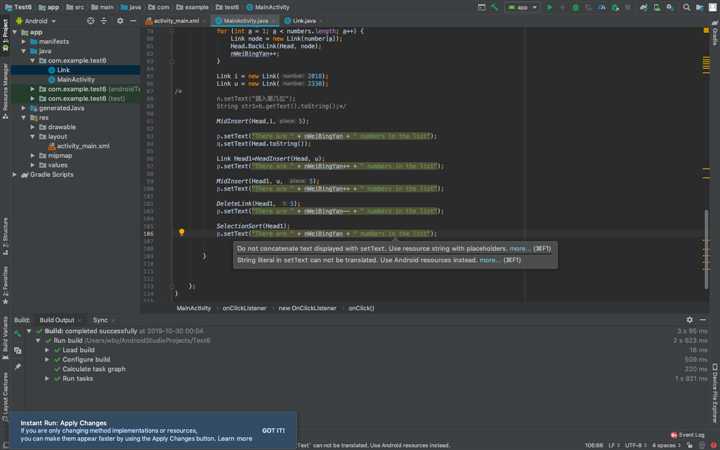This screenshot has width=720, height=450.
Task: Open the Structure side tool tab
Action: (x=5, y=237)
